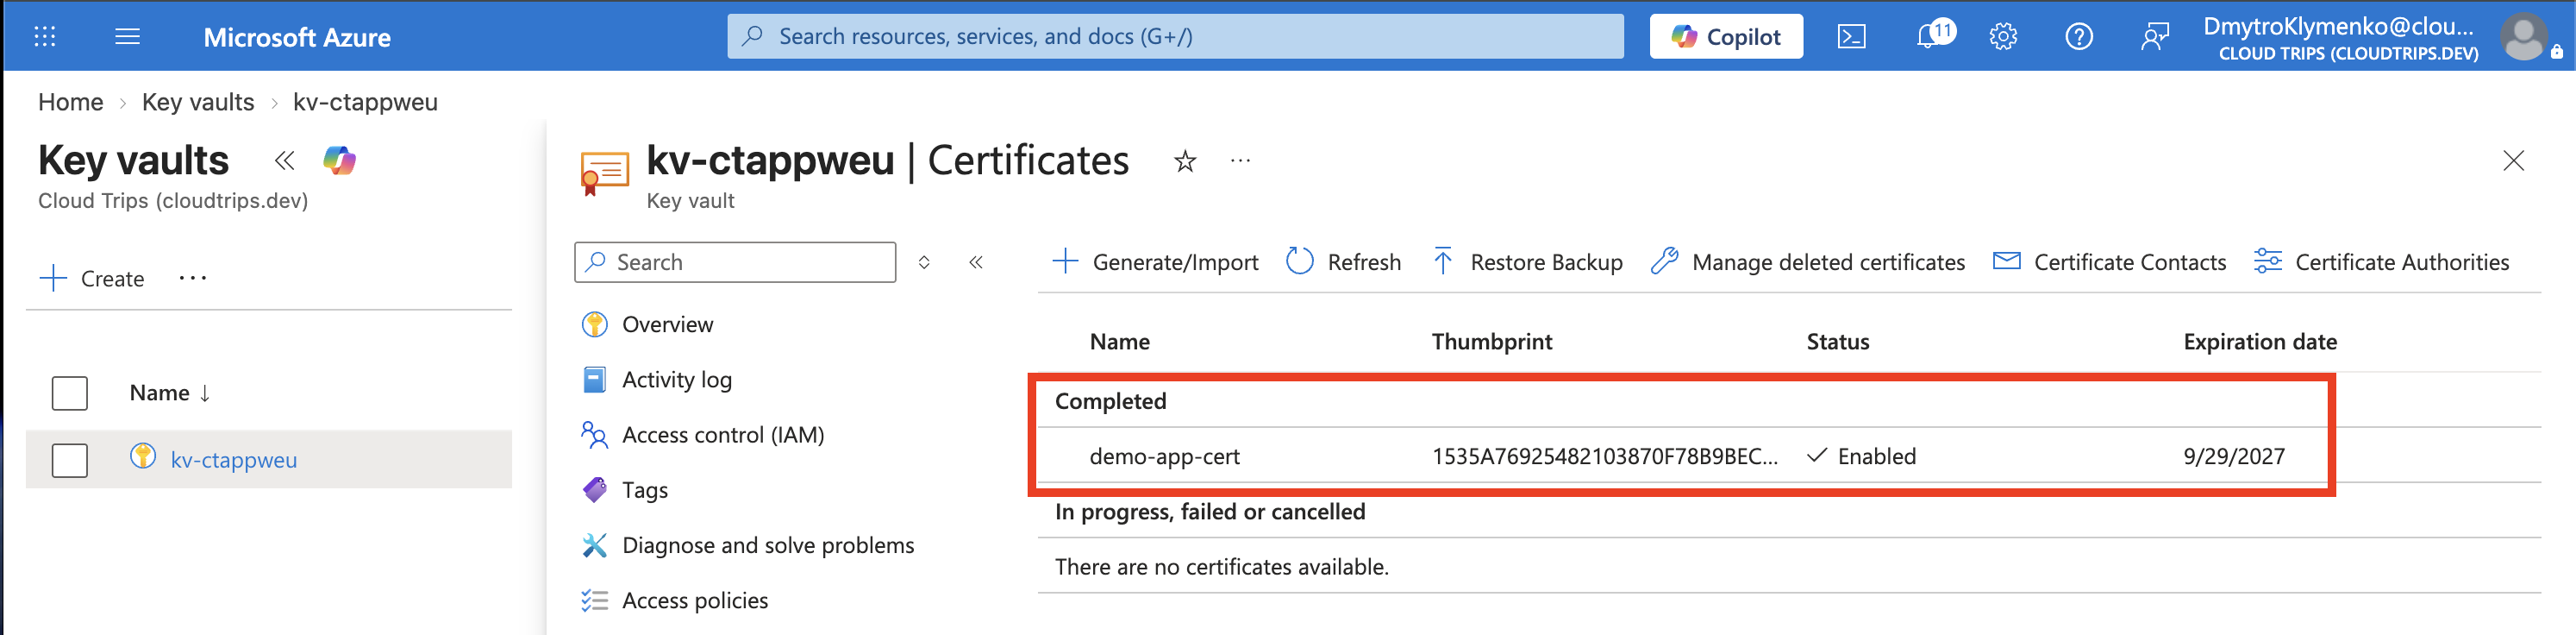Go to Key vaults breadcrumb
Image resolution: width=2576 pixels, height=635 pixels.
tap(198, 102)
